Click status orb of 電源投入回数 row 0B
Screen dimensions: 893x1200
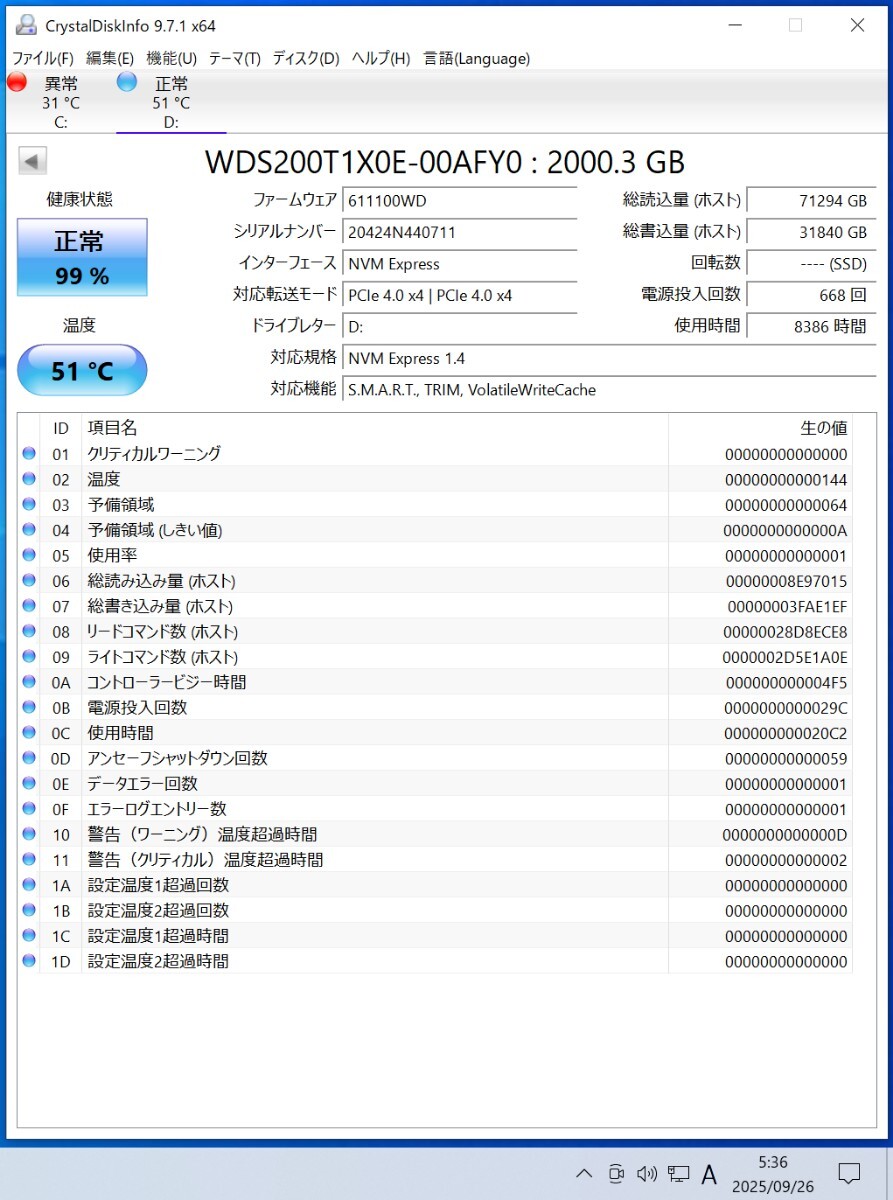(29, 707)
